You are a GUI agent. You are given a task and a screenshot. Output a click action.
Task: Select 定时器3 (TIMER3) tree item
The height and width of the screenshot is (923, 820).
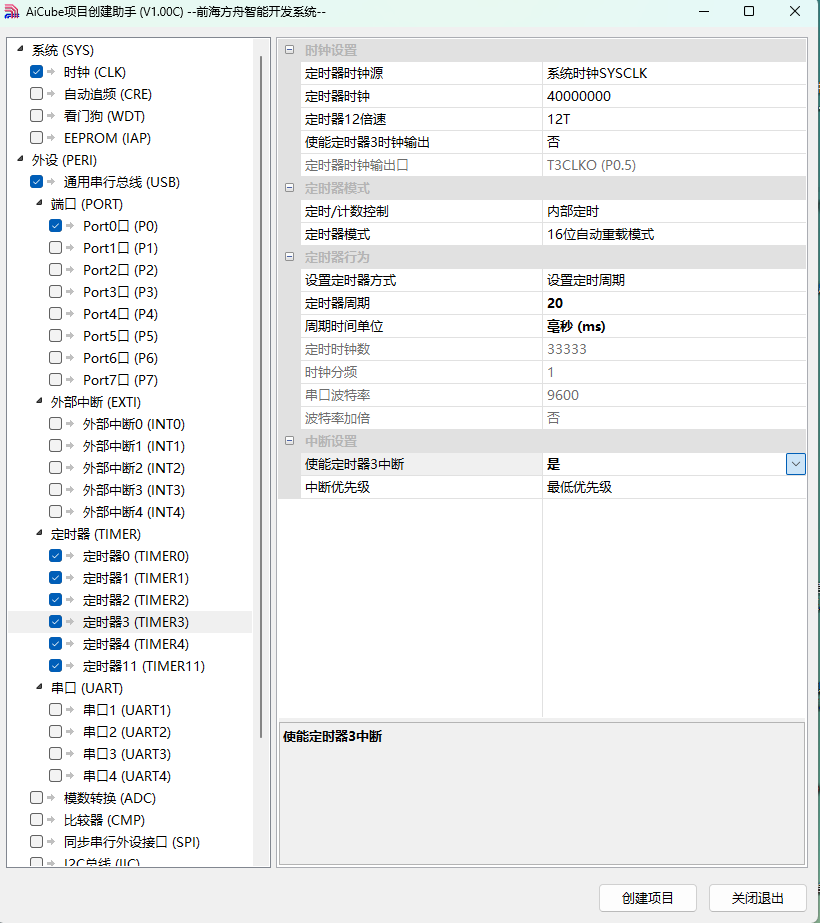click(x=135, y=622)
